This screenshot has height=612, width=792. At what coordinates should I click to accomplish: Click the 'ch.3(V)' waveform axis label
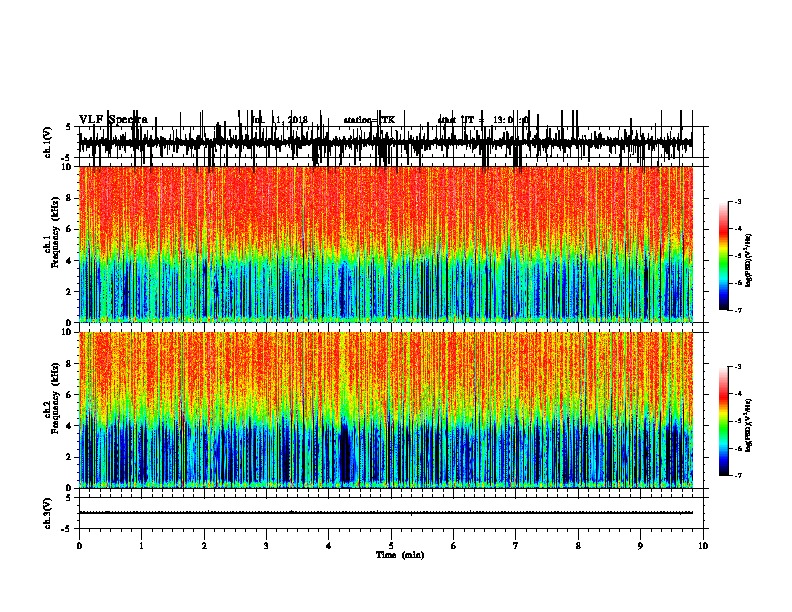(x=47, y=513)
